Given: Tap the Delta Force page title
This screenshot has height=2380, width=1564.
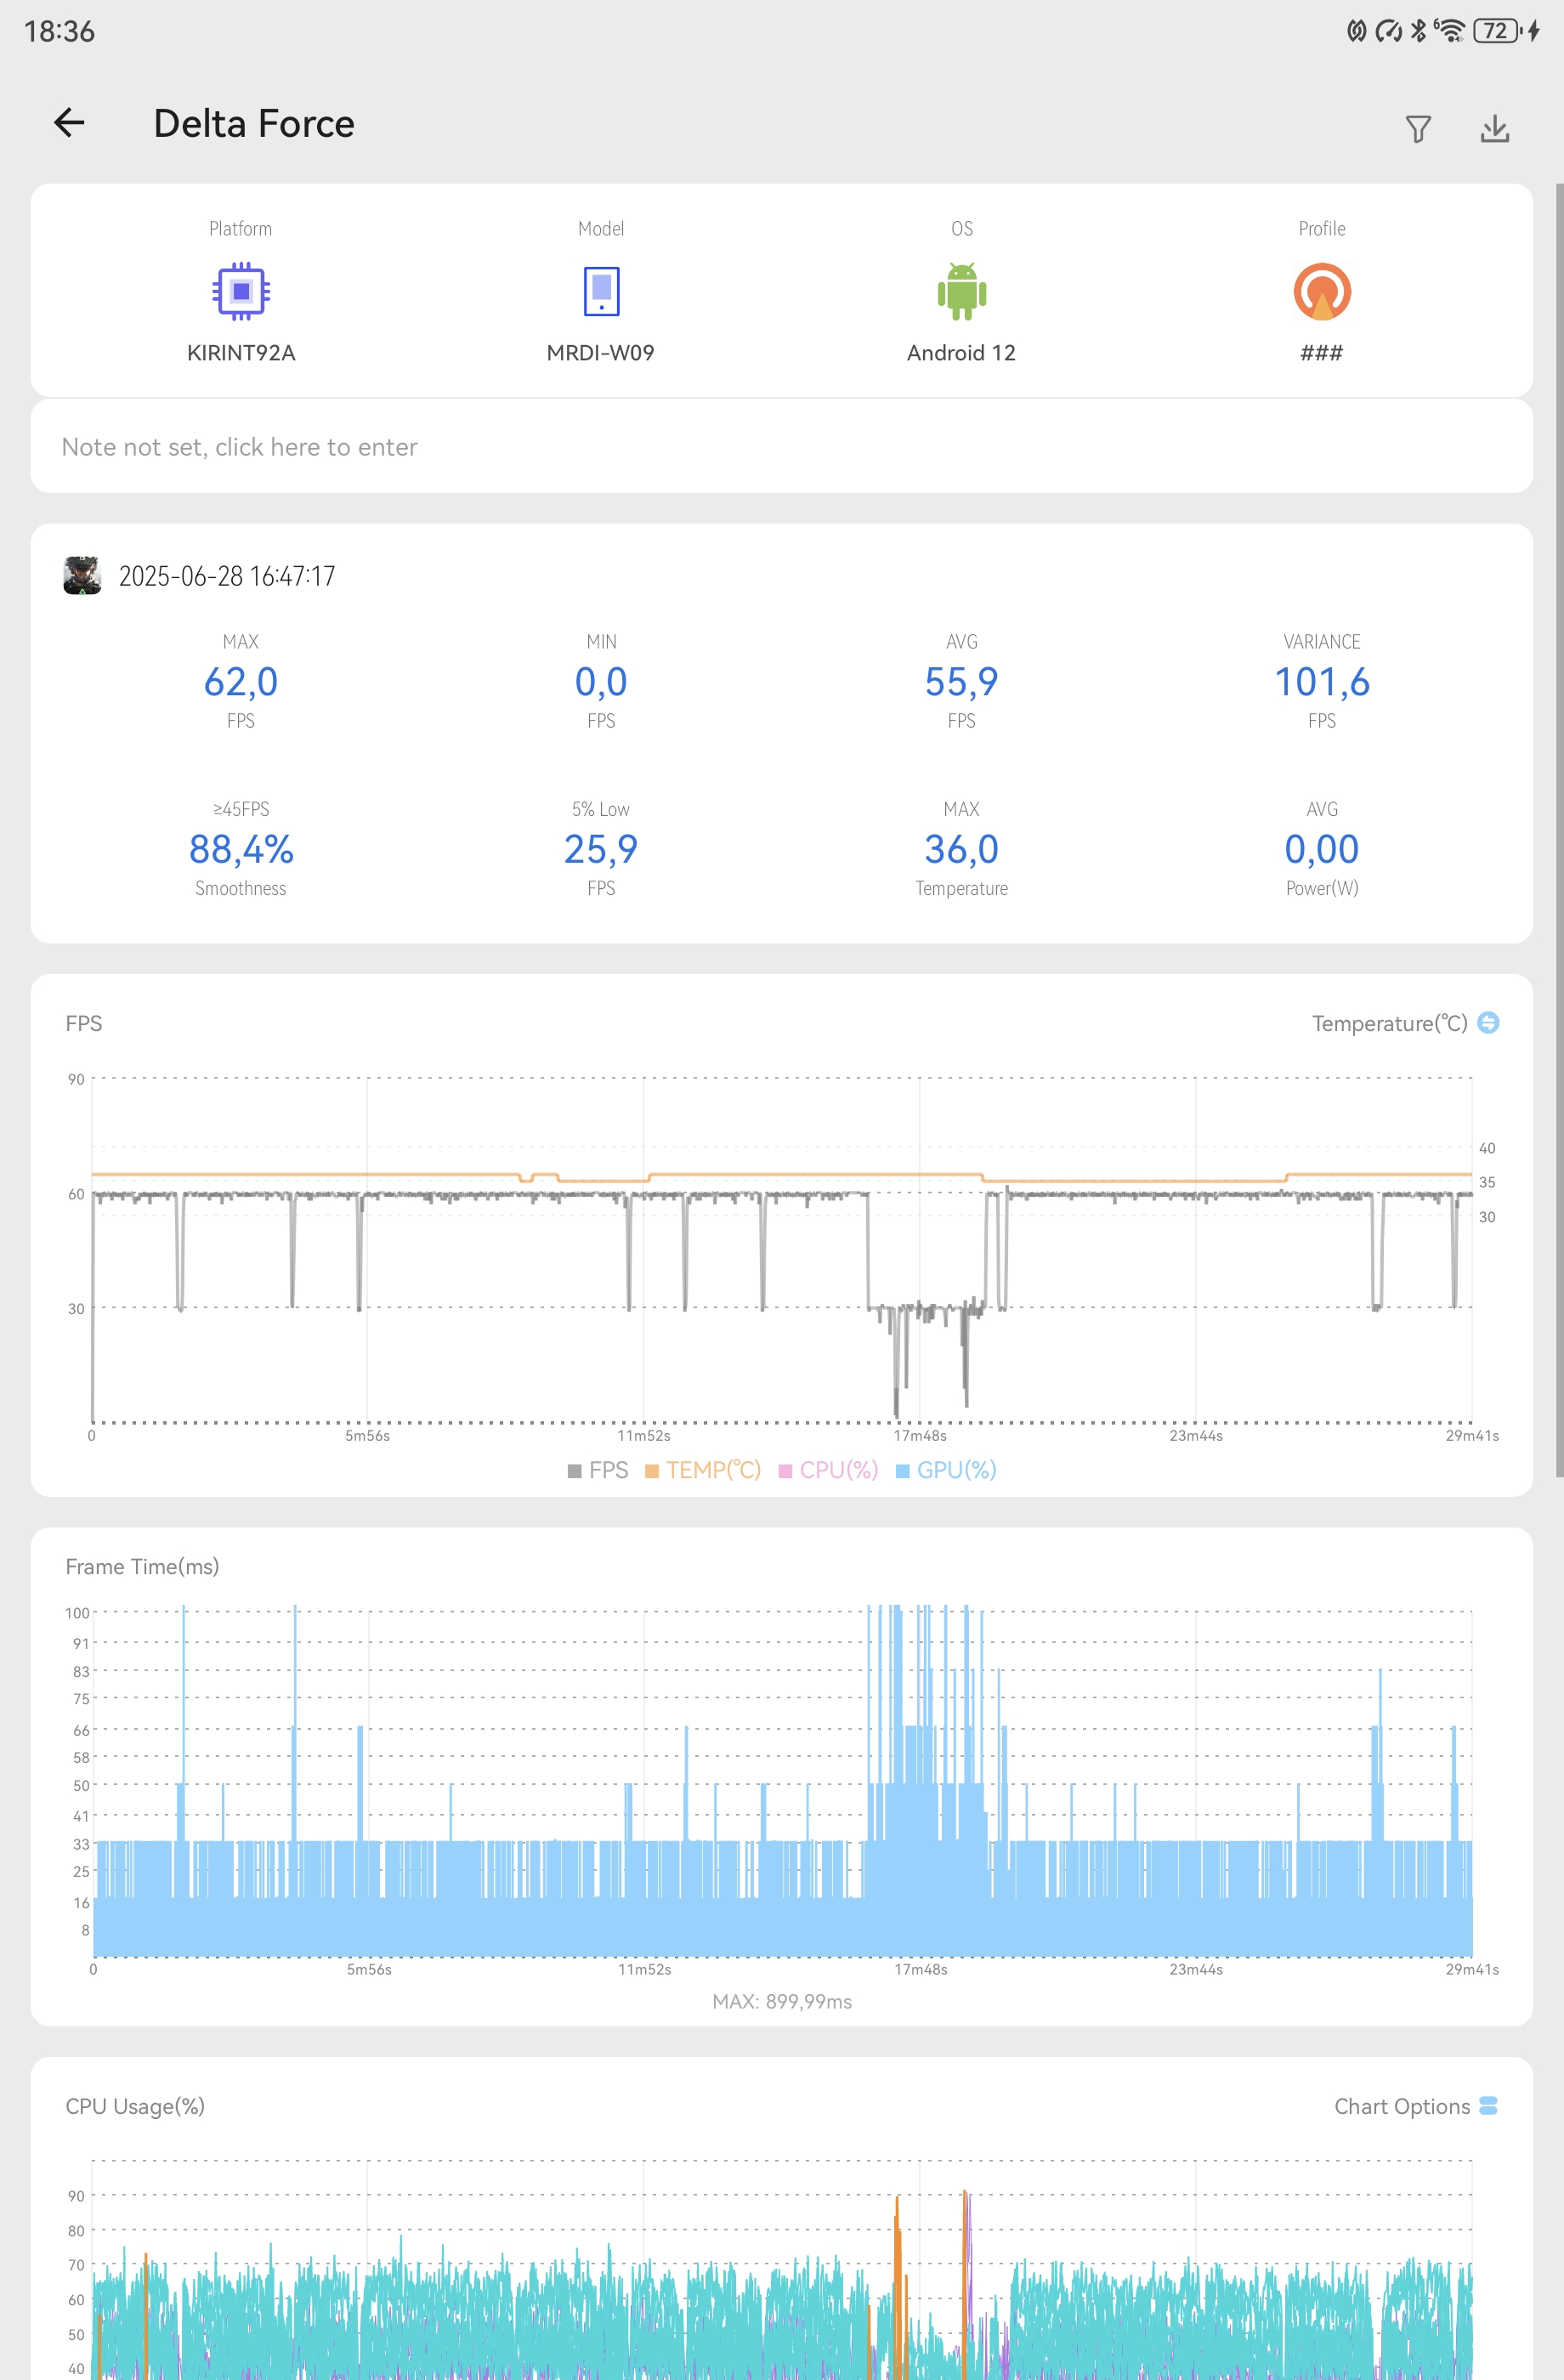Looking at the screenshot, I should pyautogui.click(x=254, y=124).
